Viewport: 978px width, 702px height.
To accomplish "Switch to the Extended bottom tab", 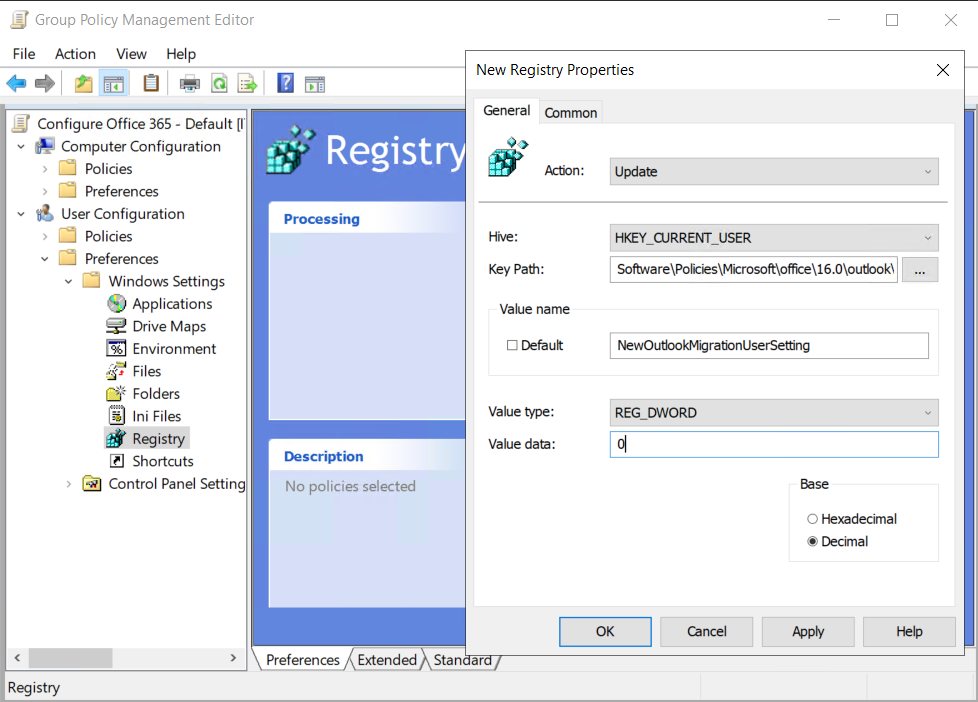I will coord(387,660).
